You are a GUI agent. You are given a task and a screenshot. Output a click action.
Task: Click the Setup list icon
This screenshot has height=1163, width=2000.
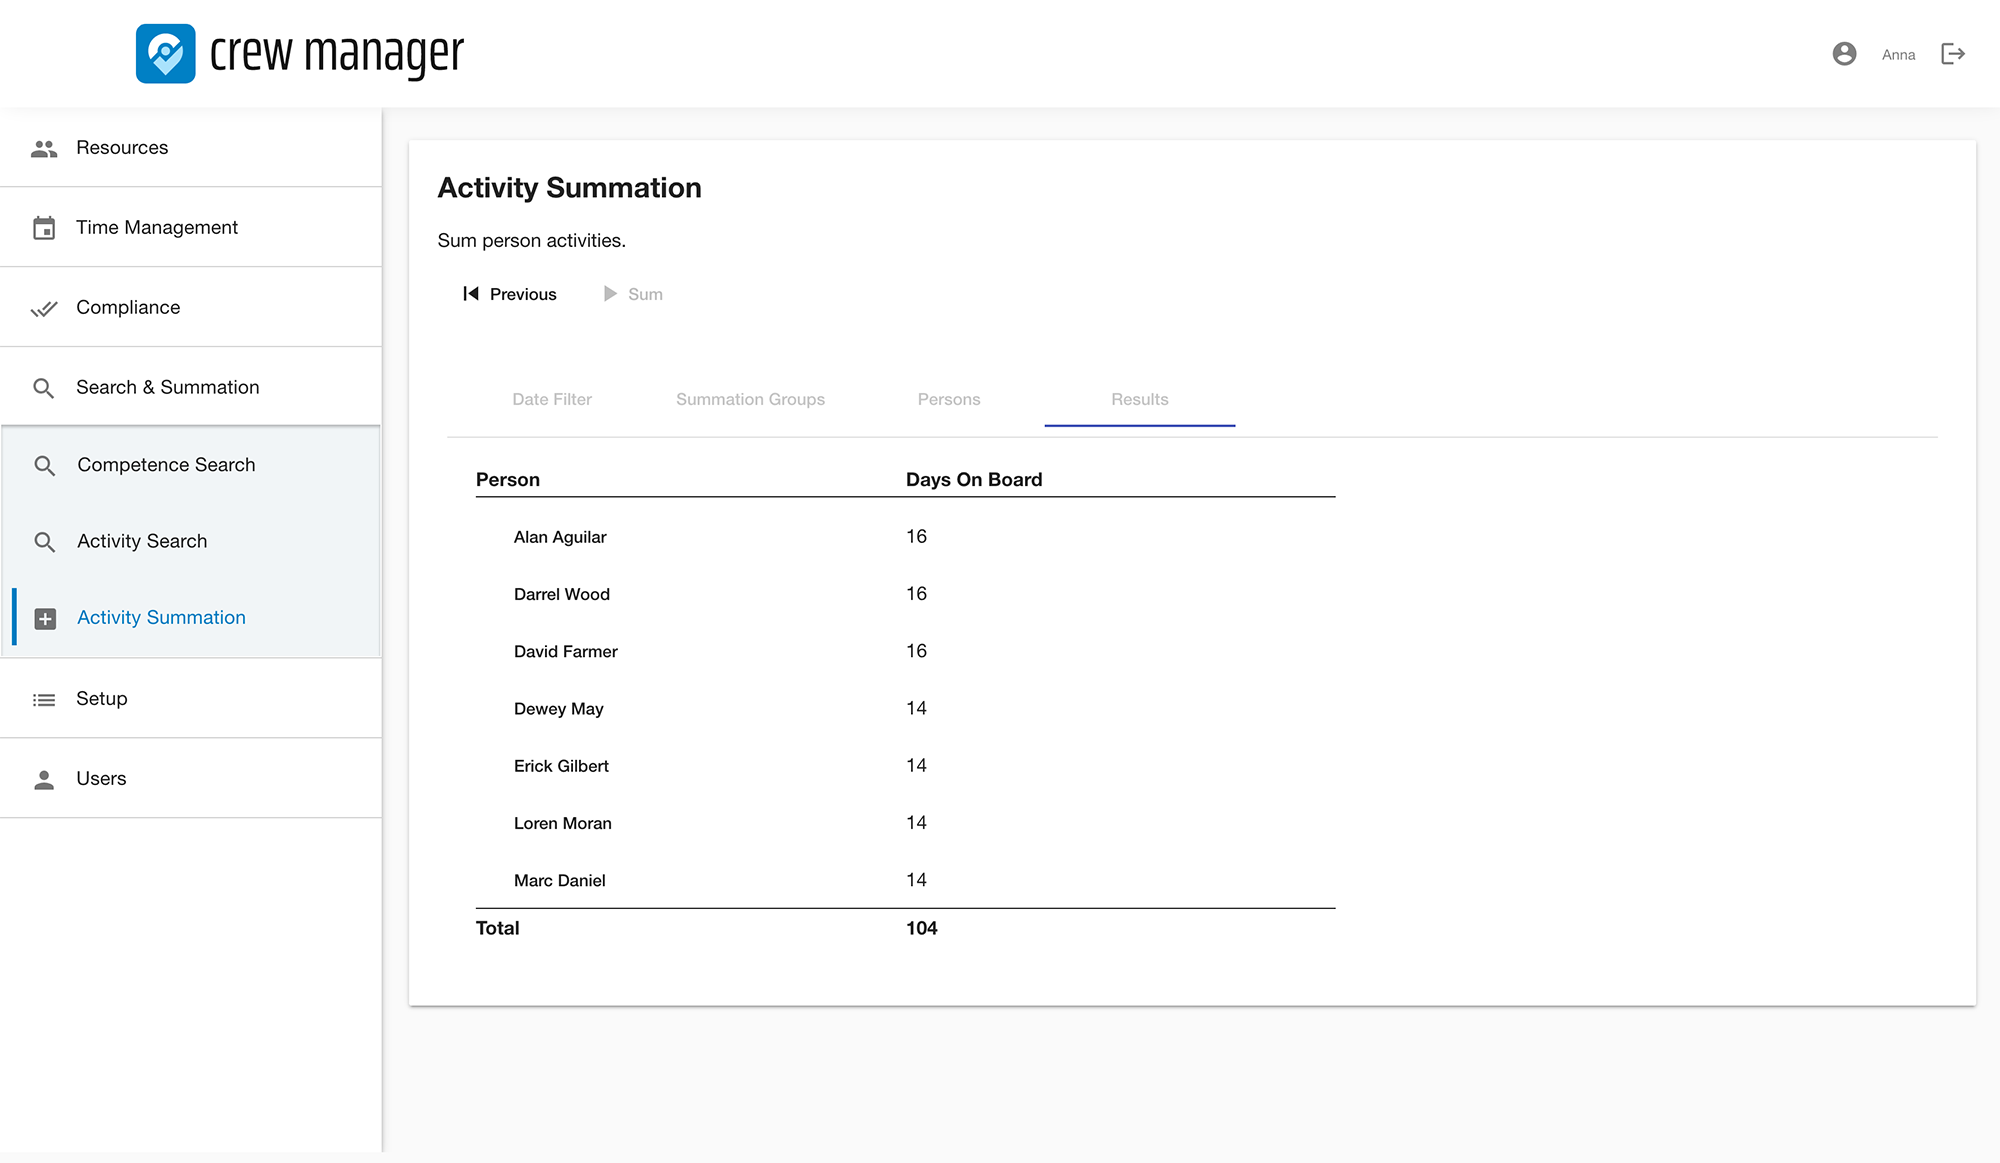click(44, 699)
